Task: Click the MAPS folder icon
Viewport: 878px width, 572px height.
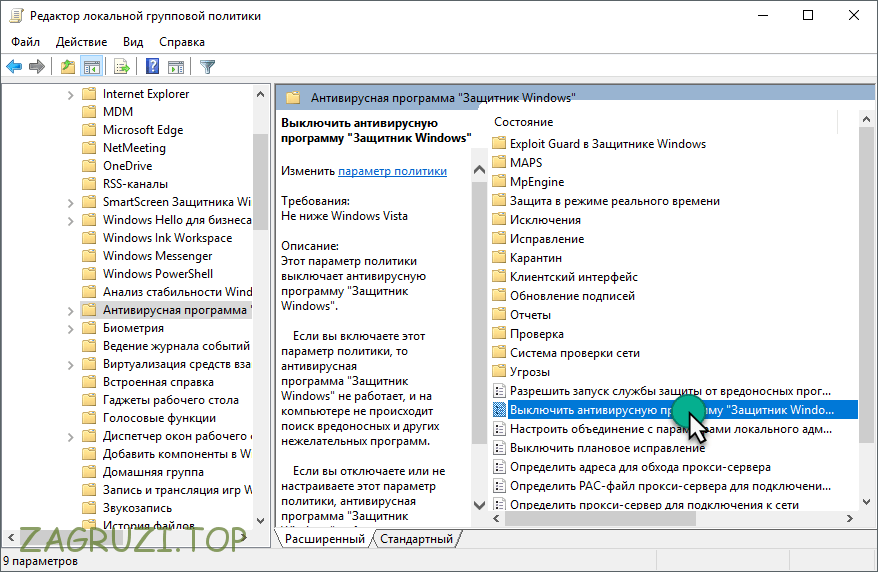Action: (x=499, y=162)
